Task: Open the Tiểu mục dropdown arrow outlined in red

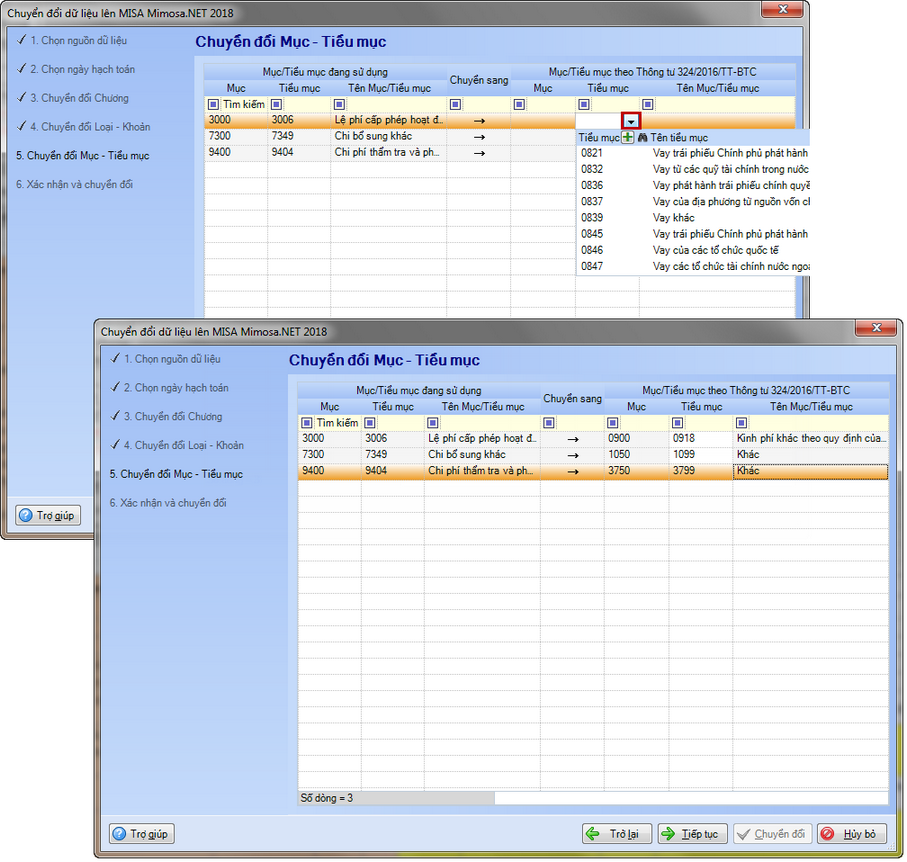Action: (x=630, y=120)
